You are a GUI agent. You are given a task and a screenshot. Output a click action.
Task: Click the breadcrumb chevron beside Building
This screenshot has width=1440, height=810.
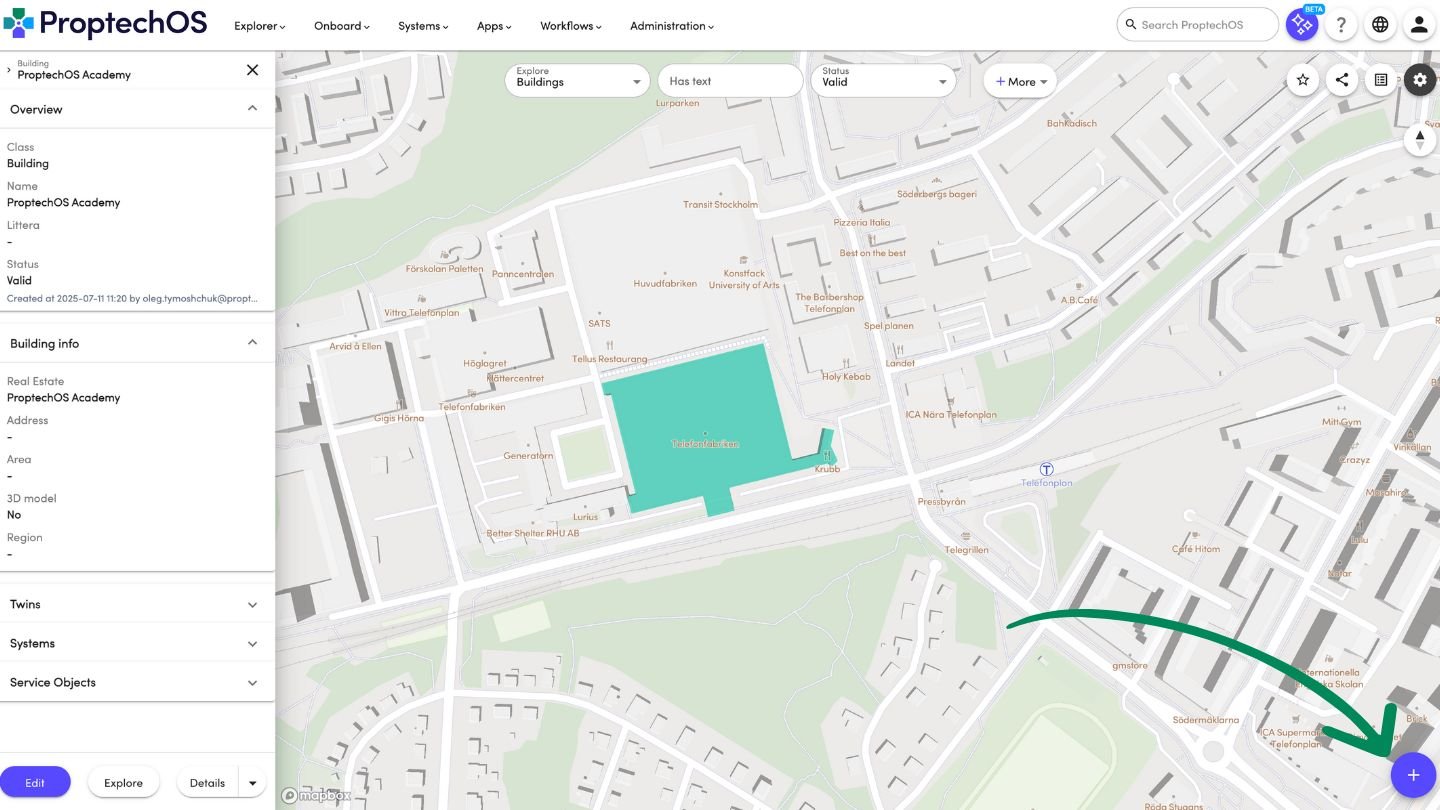9,69
